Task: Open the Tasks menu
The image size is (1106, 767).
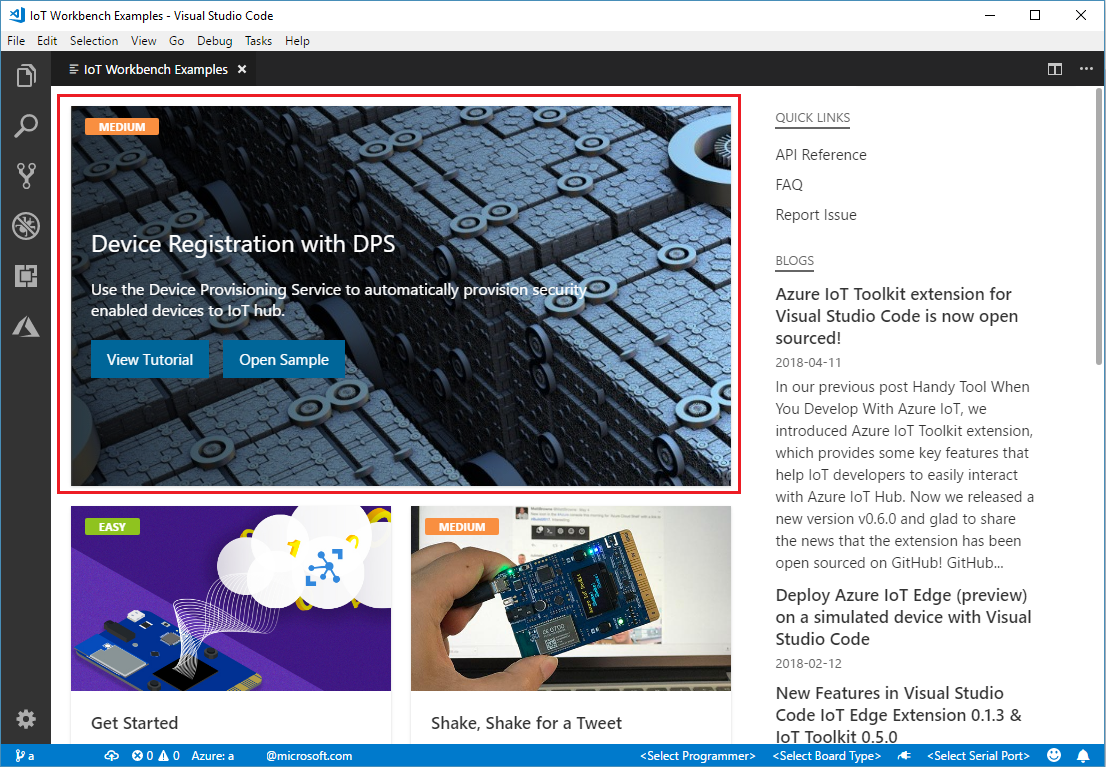Action: tap(258, 41)
